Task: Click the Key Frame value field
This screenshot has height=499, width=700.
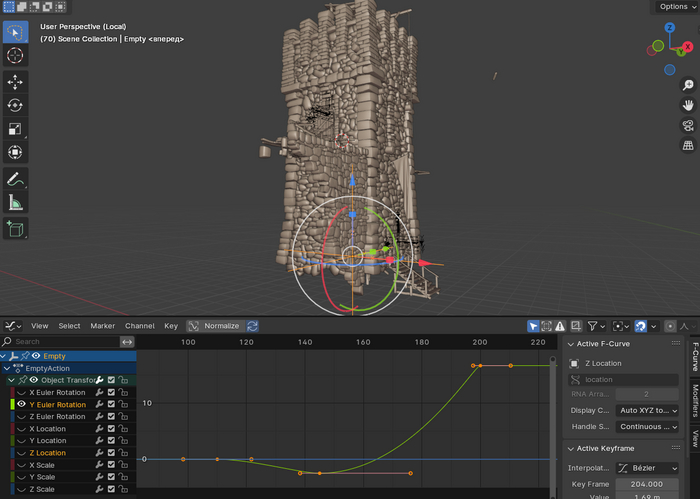Action: [x=646, y=484]
